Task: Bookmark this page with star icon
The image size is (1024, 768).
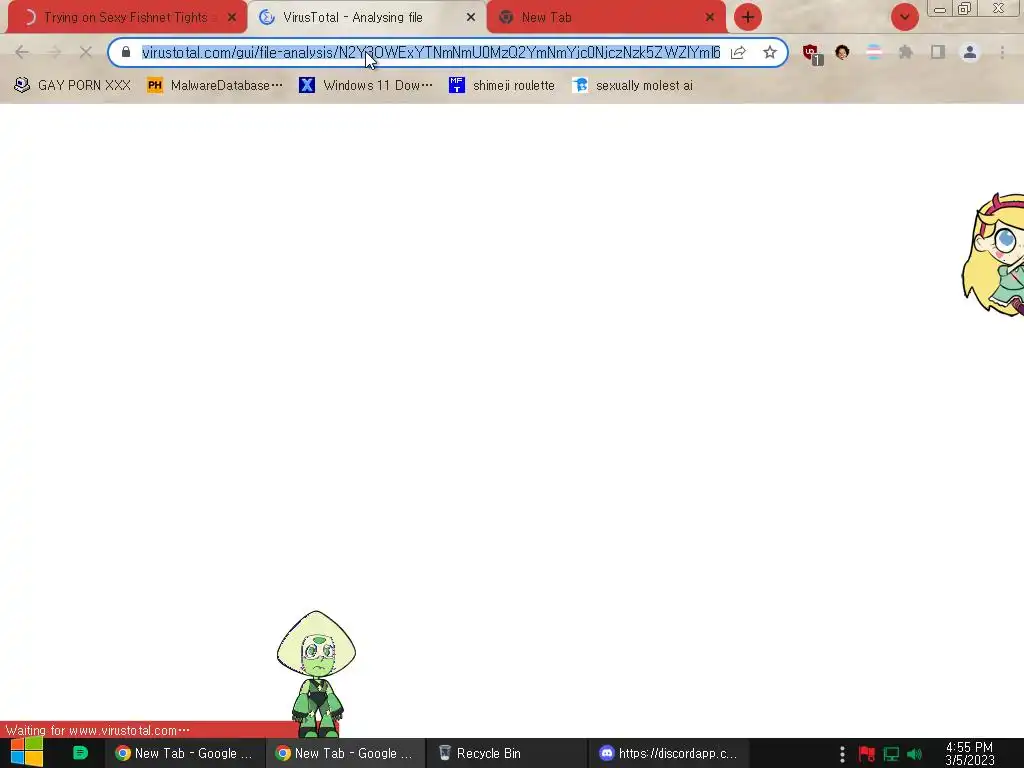Action: [770, 52]
